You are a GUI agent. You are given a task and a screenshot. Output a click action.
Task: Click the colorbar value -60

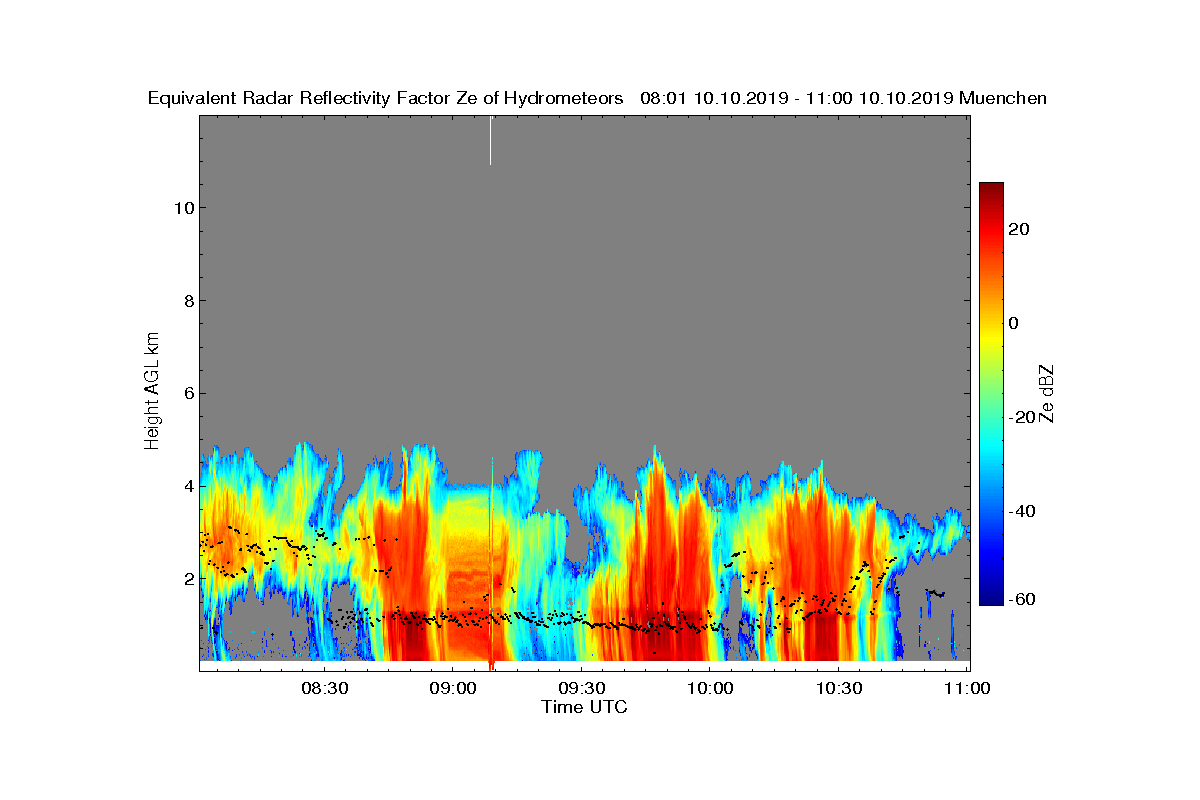click(1023, 599)
